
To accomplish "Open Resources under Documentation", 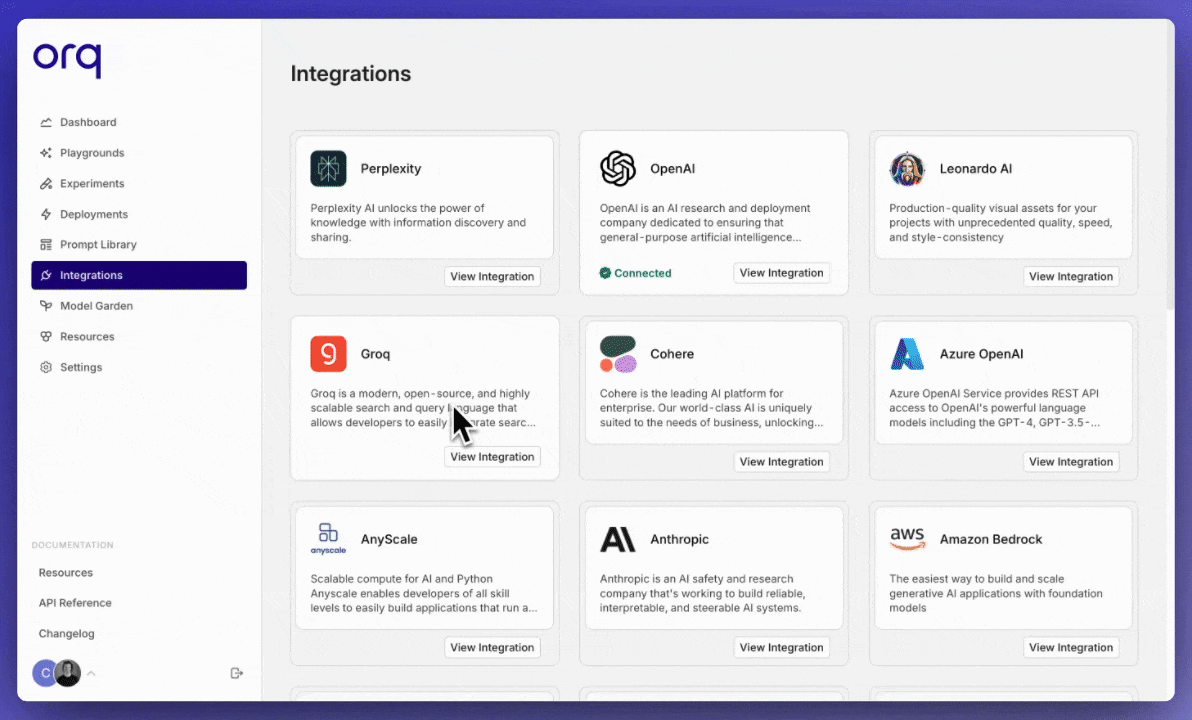I will tap(65, 573).
